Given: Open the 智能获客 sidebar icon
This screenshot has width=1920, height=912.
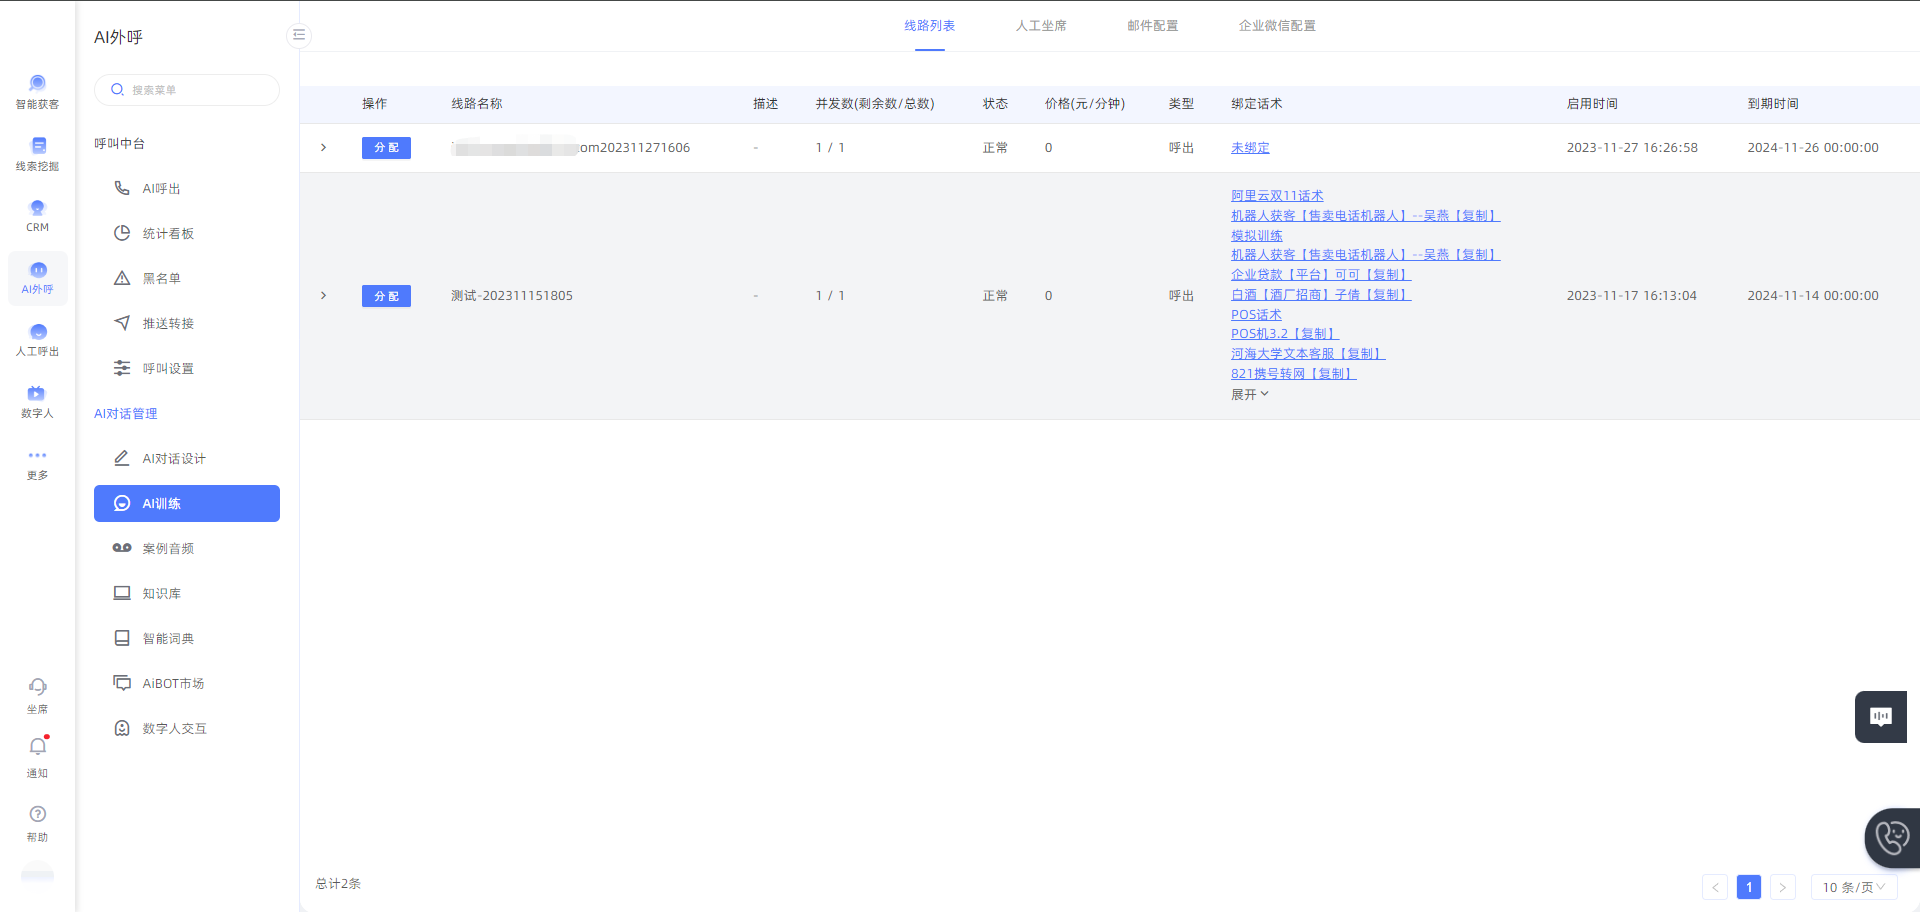Looking at the screenshot, I should (x=37, y=92).
